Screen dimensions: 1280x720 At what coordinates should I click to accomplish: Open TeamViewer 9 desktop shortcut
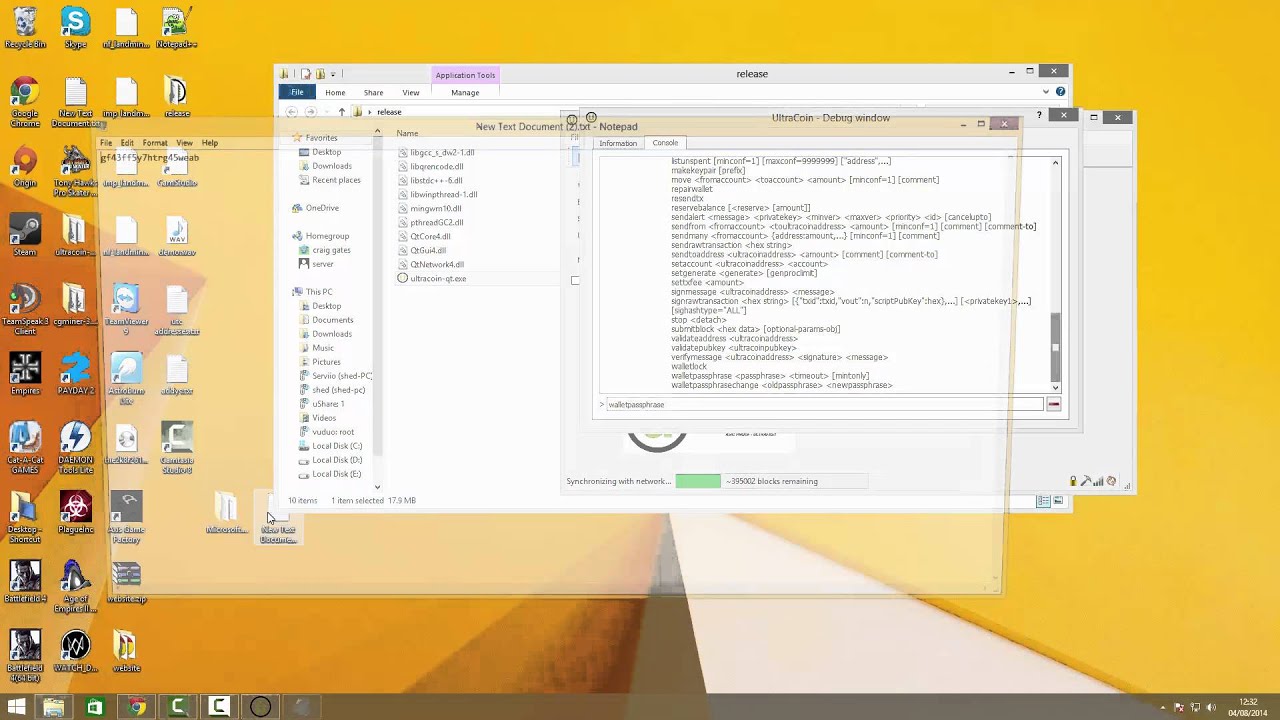(x=125, y=310)
